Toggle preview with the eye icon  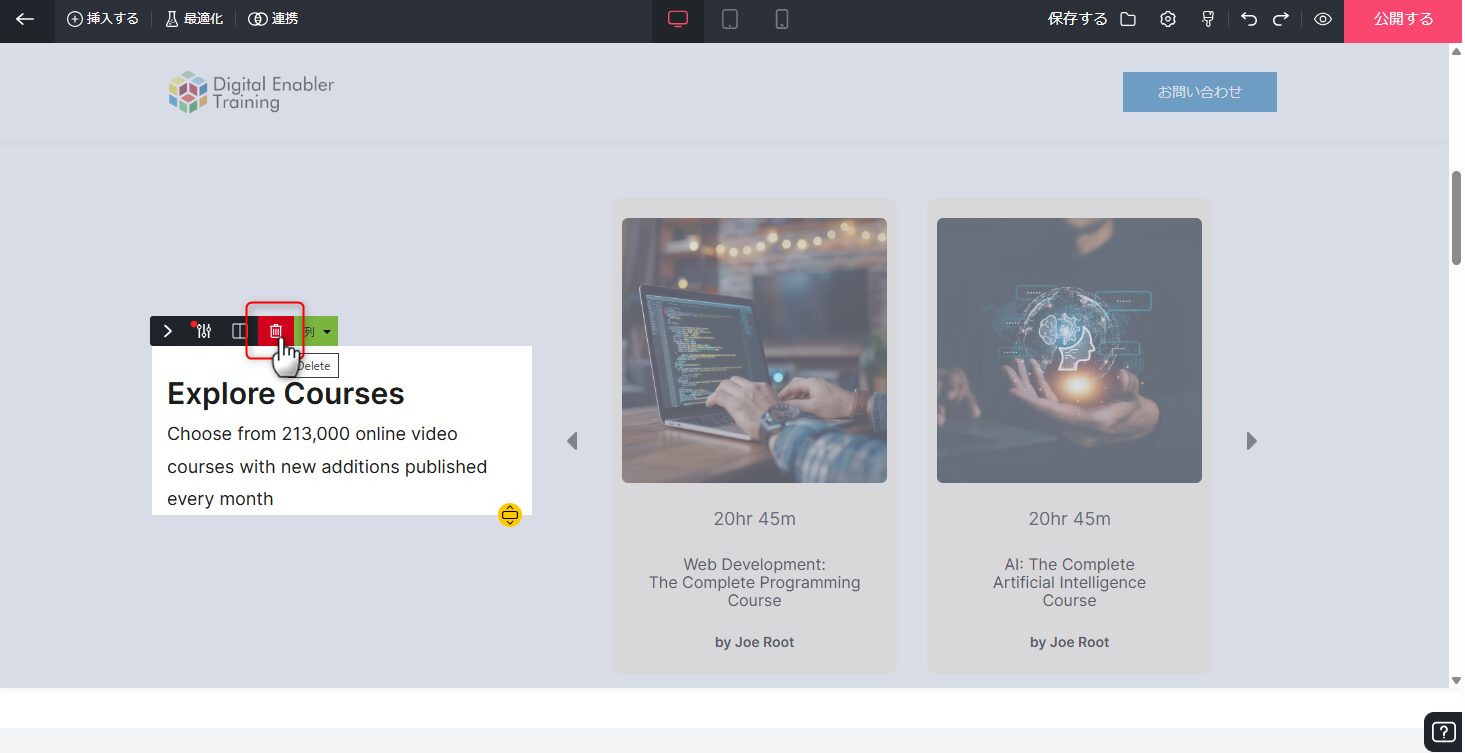point(1323,19)
